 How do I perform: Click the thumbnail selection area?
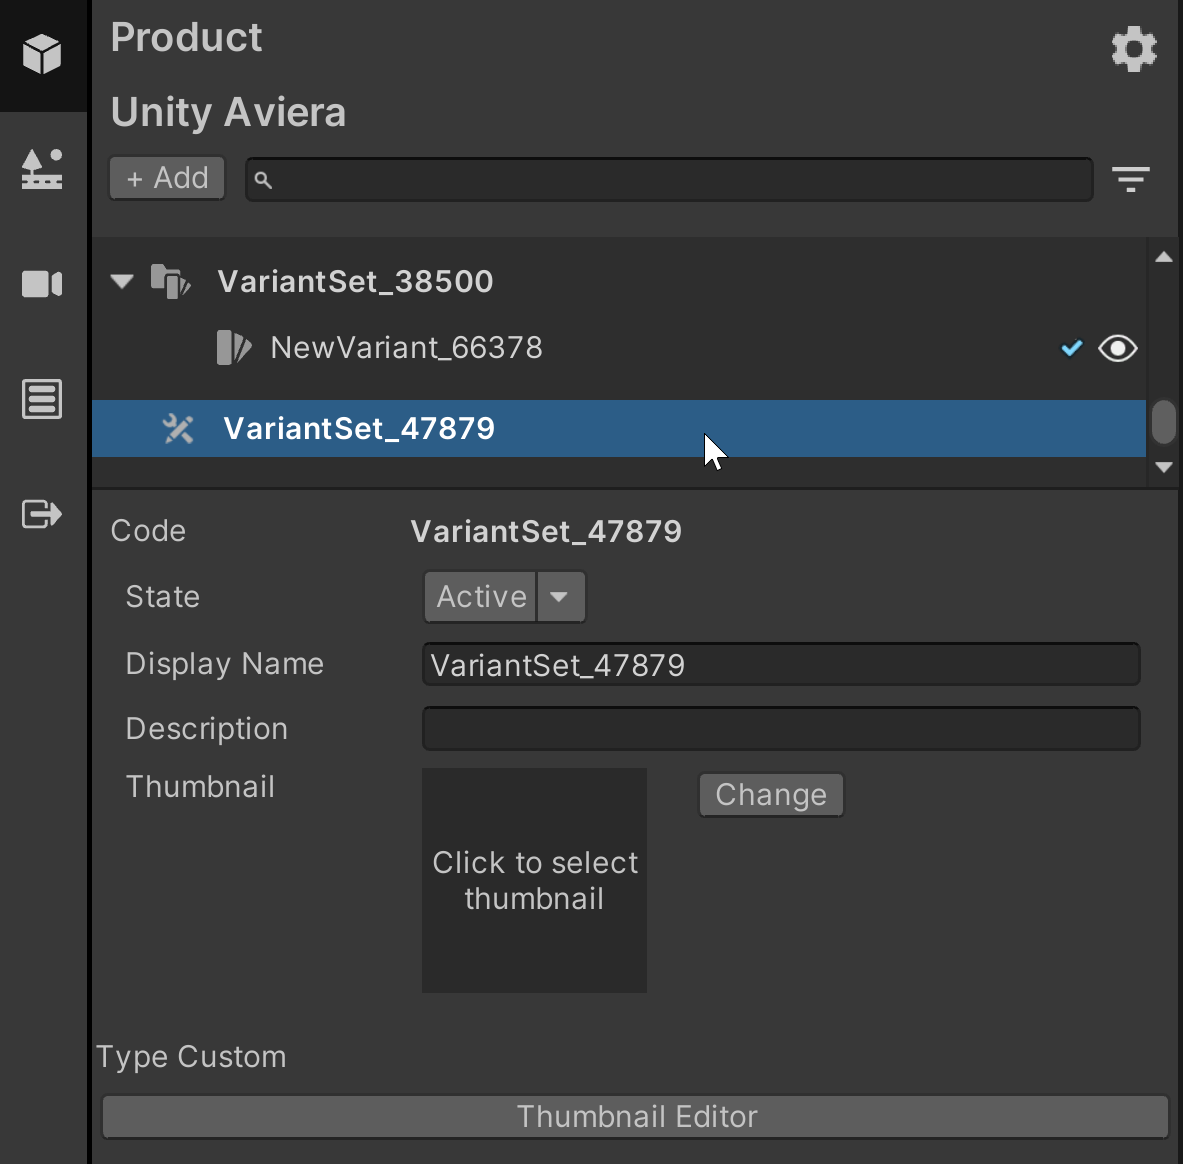534,880
